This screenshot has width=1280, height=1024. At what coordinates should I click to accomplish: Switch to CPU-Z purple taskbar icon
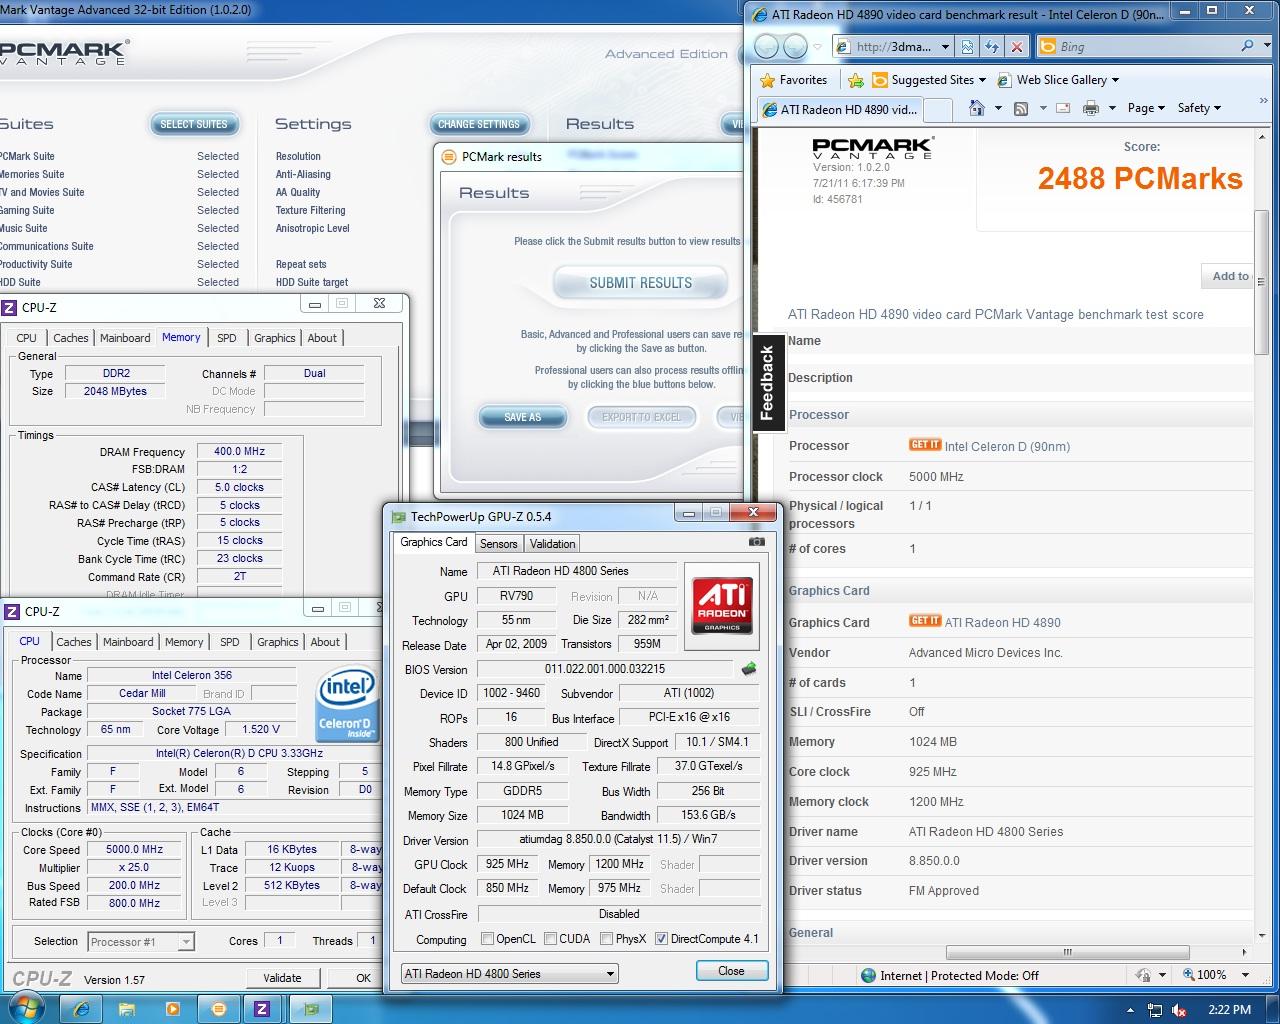[261, 1008]
